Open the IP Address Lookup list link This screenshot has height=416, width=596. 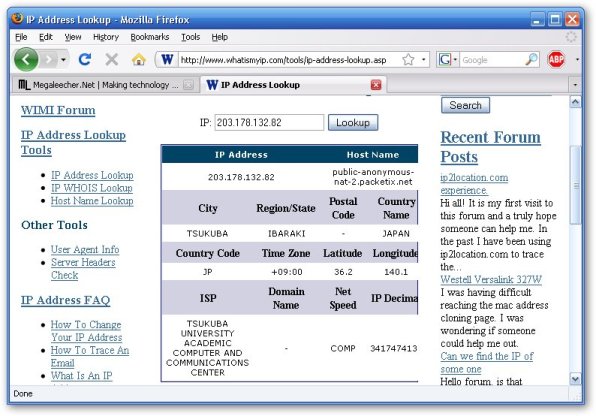click(92, 175)
